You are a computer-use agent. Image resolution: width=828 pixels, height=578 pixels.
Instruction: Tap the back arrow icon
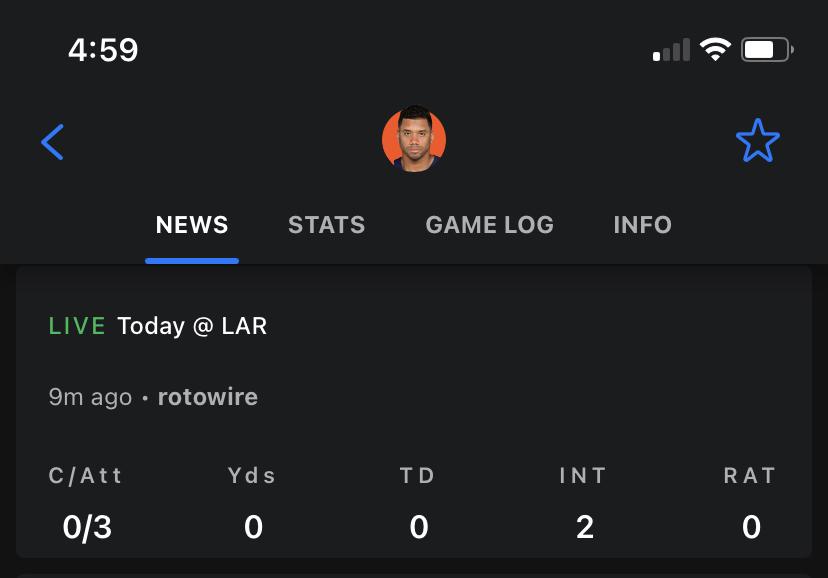[53, 142]
